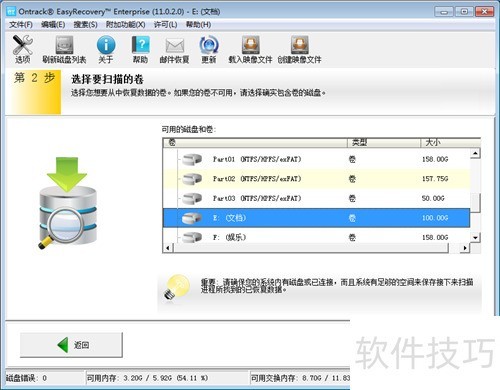Screen dimensions: 500x390
Task: Open the 搜索(S) menu
Action: coord(85,25)
